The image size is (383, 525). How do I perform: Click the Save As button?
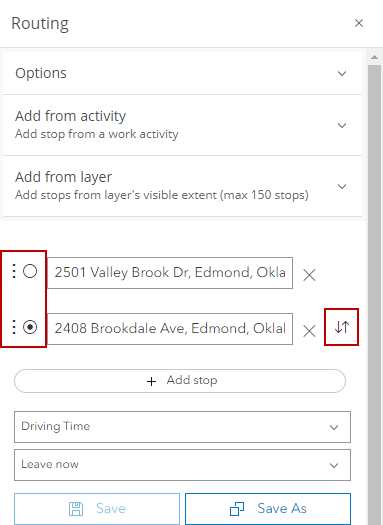268,509
